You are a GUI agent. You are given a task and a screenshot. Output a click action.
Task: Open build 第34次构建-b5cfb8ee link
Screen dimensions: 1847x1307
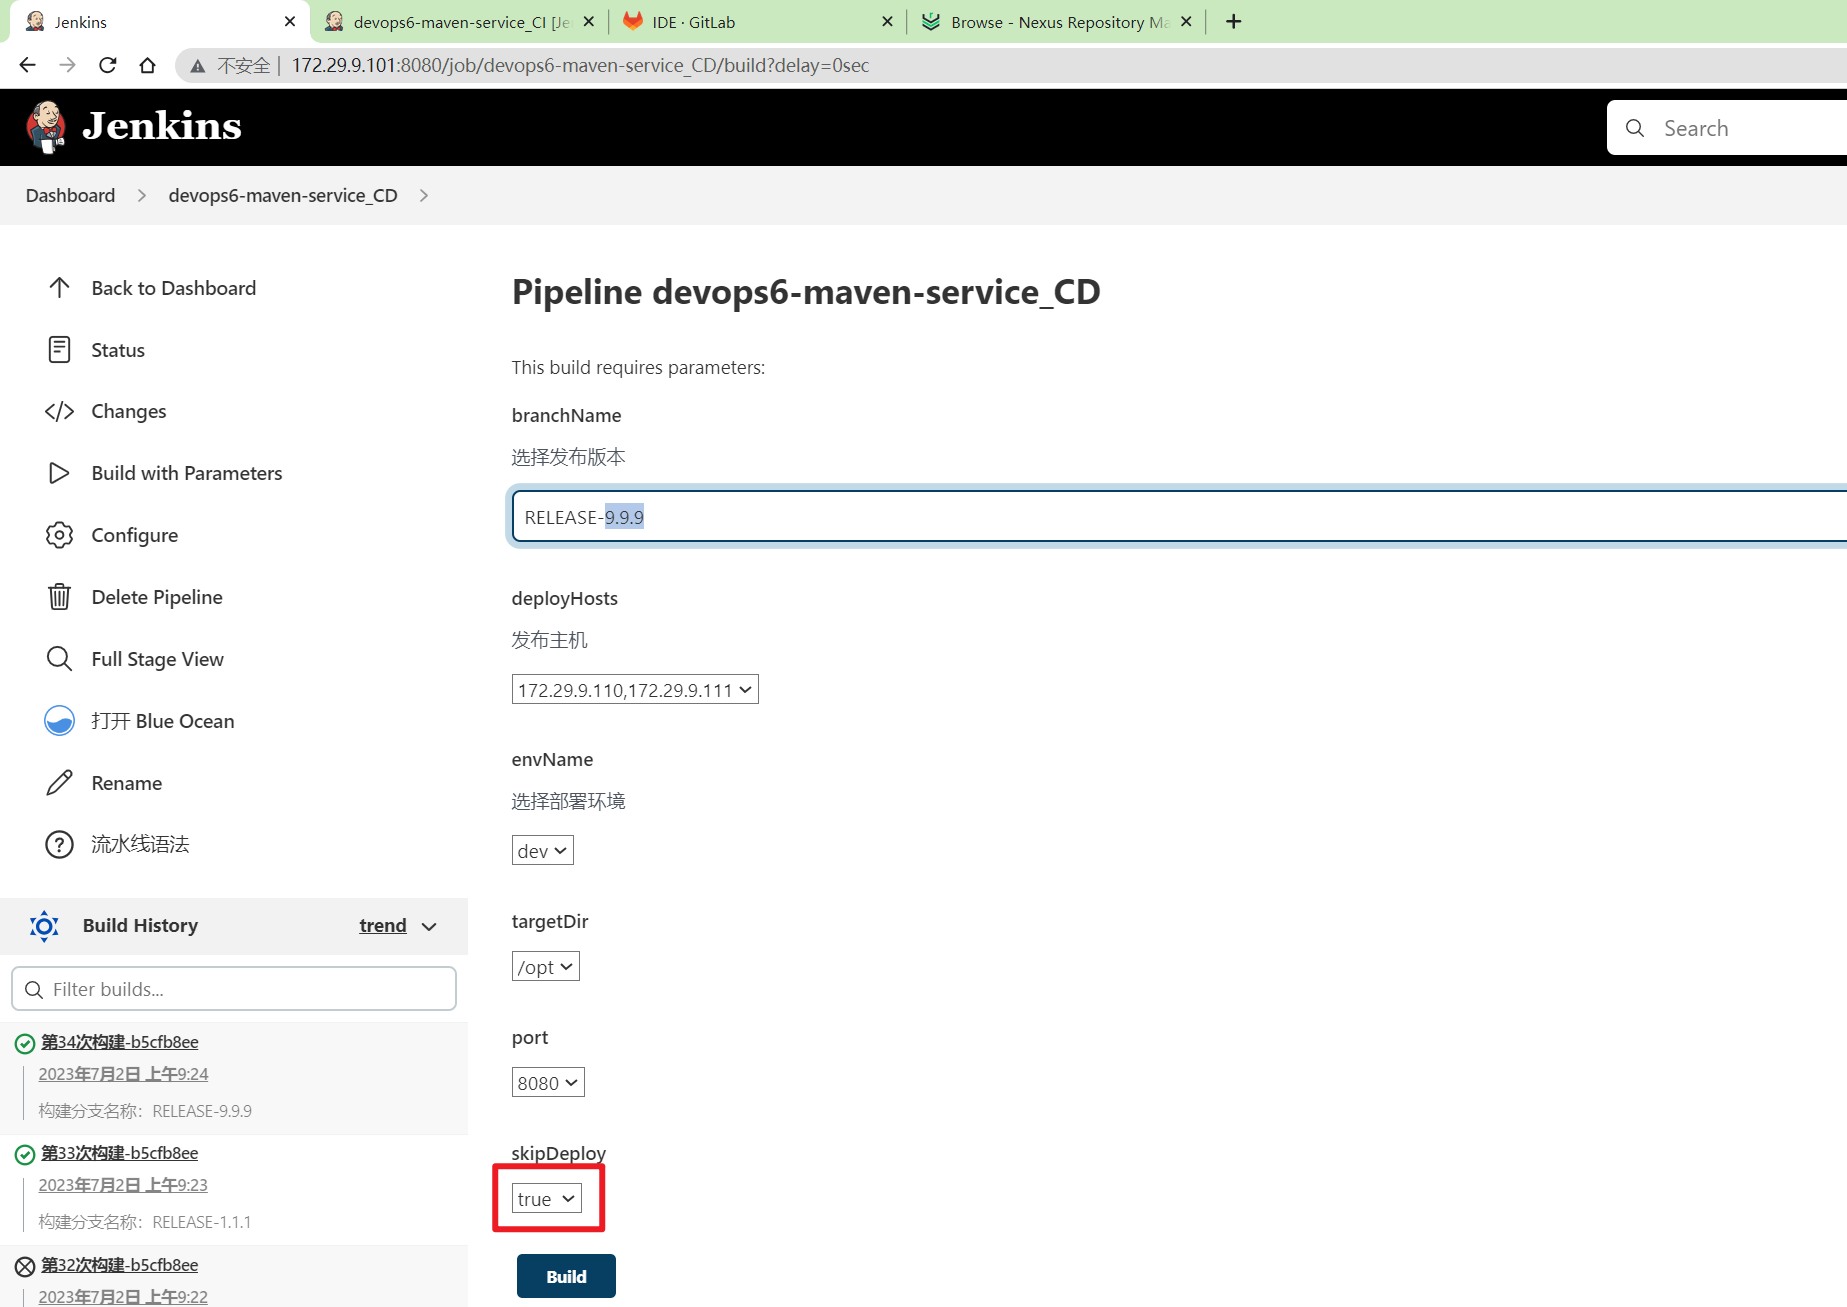(x=120, y=1042)
